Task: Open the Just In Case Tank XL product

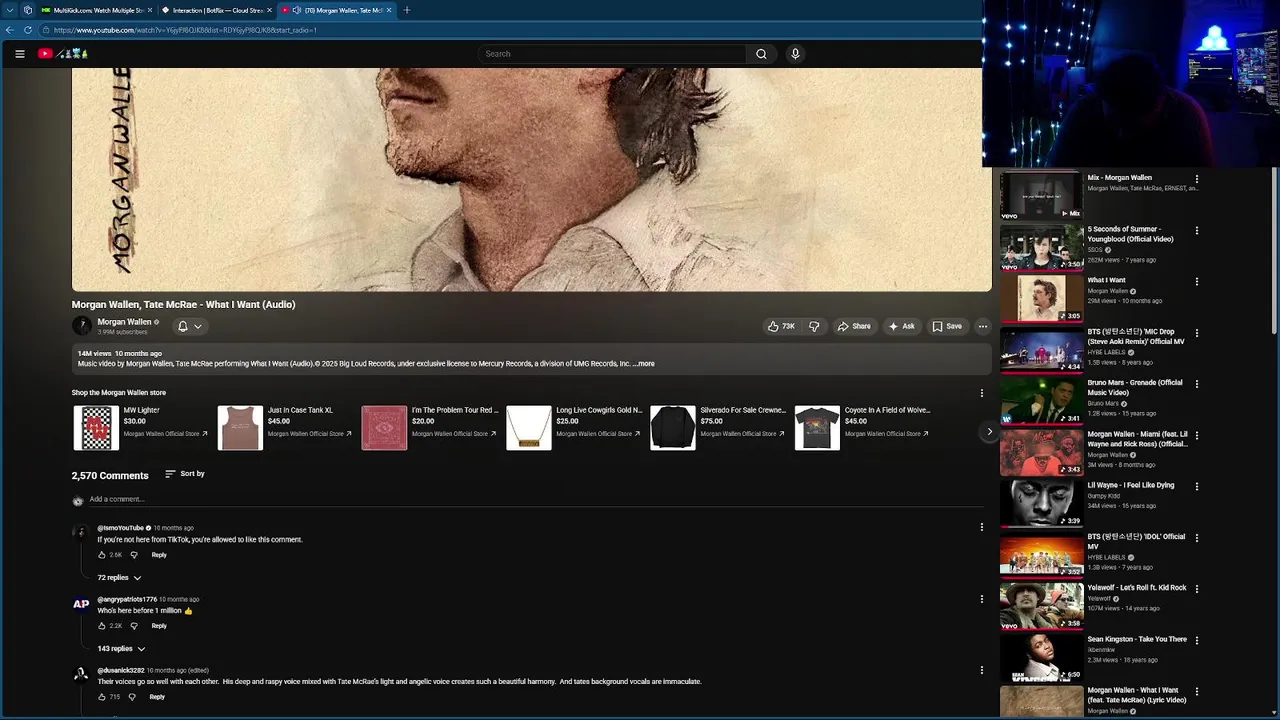Action: click(x=286, y=428)
